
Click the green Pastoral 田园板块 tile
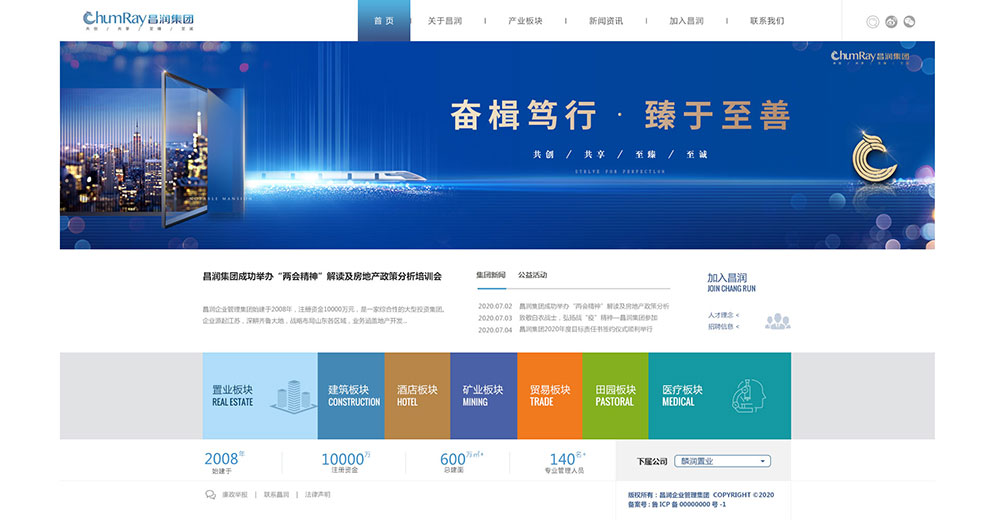[615, 395]
